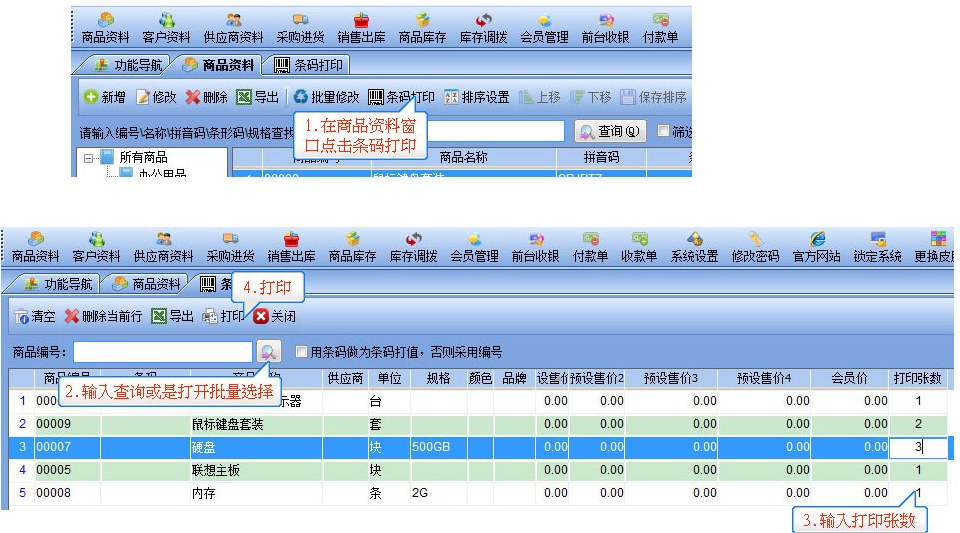Click 导出 in the upper window's toolbar
Image resolution: width=960 pixels, height=533 pixels.
point(258,97)
